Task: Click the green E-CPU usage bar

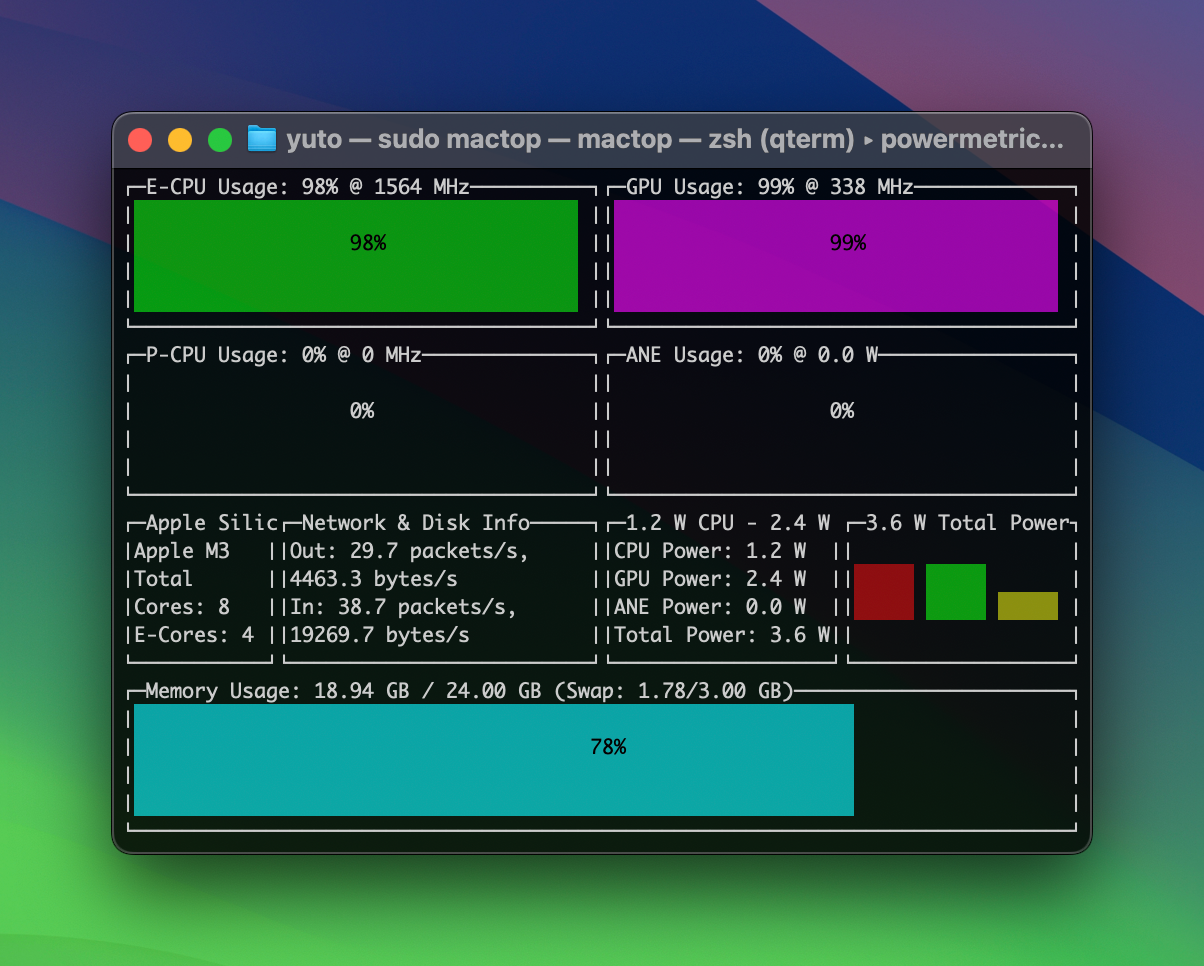Action: pos(356,256)
